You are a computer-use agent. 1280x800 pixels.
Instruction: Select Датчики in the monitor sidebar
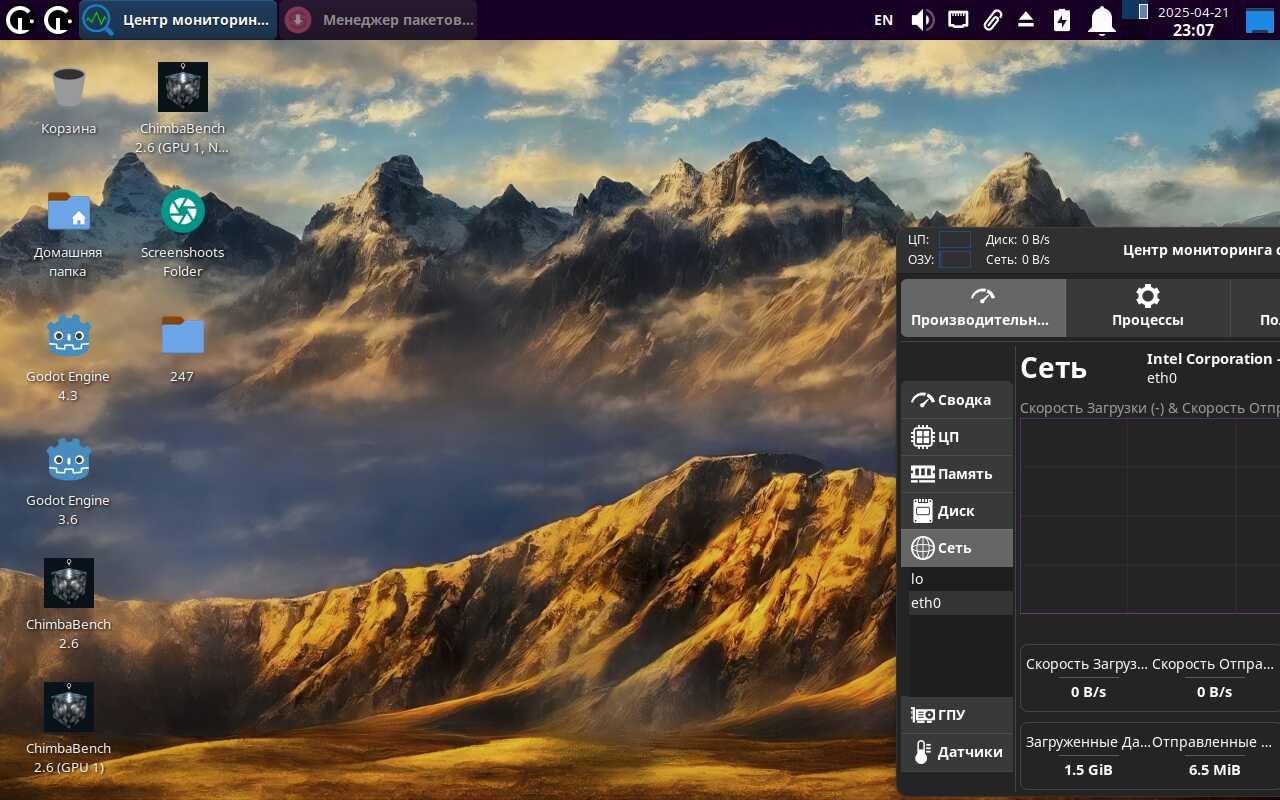957,752
